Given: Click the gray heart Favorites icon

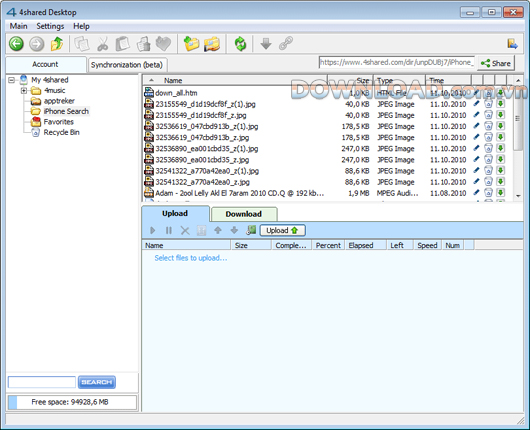Looking at the screenshot, I should pos(164,44).
